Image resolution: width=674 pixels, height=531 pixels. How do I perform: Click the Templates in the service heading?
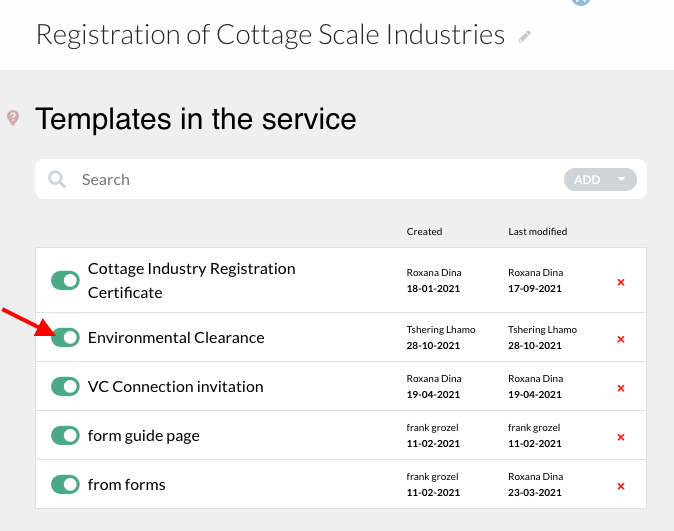(x=196, y=119)
